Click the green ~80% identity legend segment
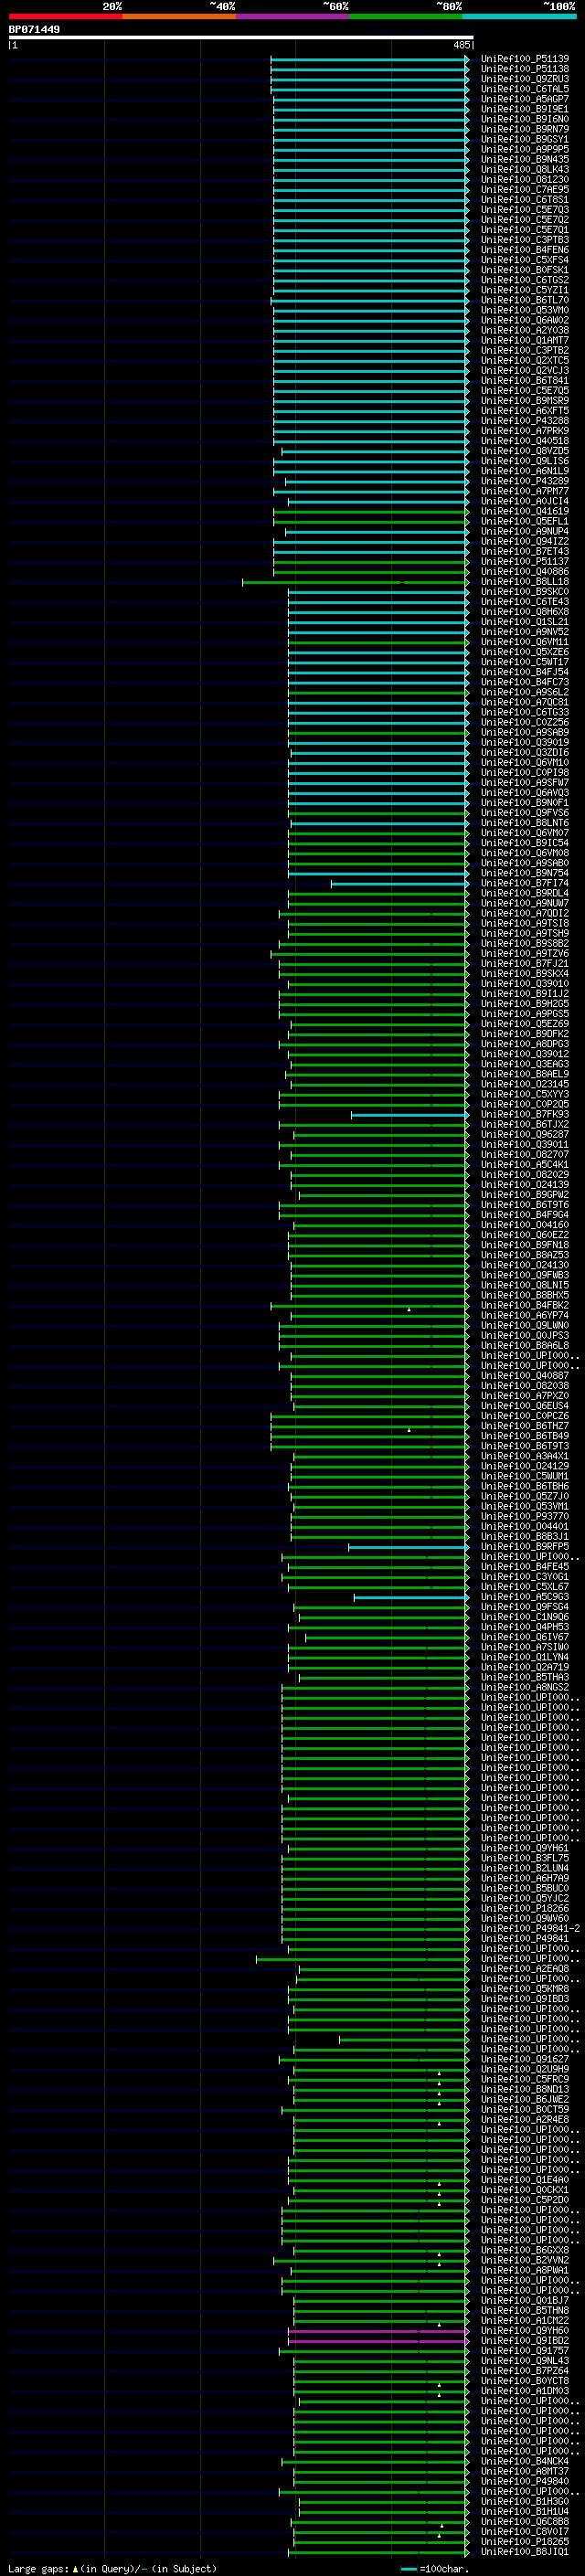This screenshot has height=2576, width=585. [x=406, y=16]
